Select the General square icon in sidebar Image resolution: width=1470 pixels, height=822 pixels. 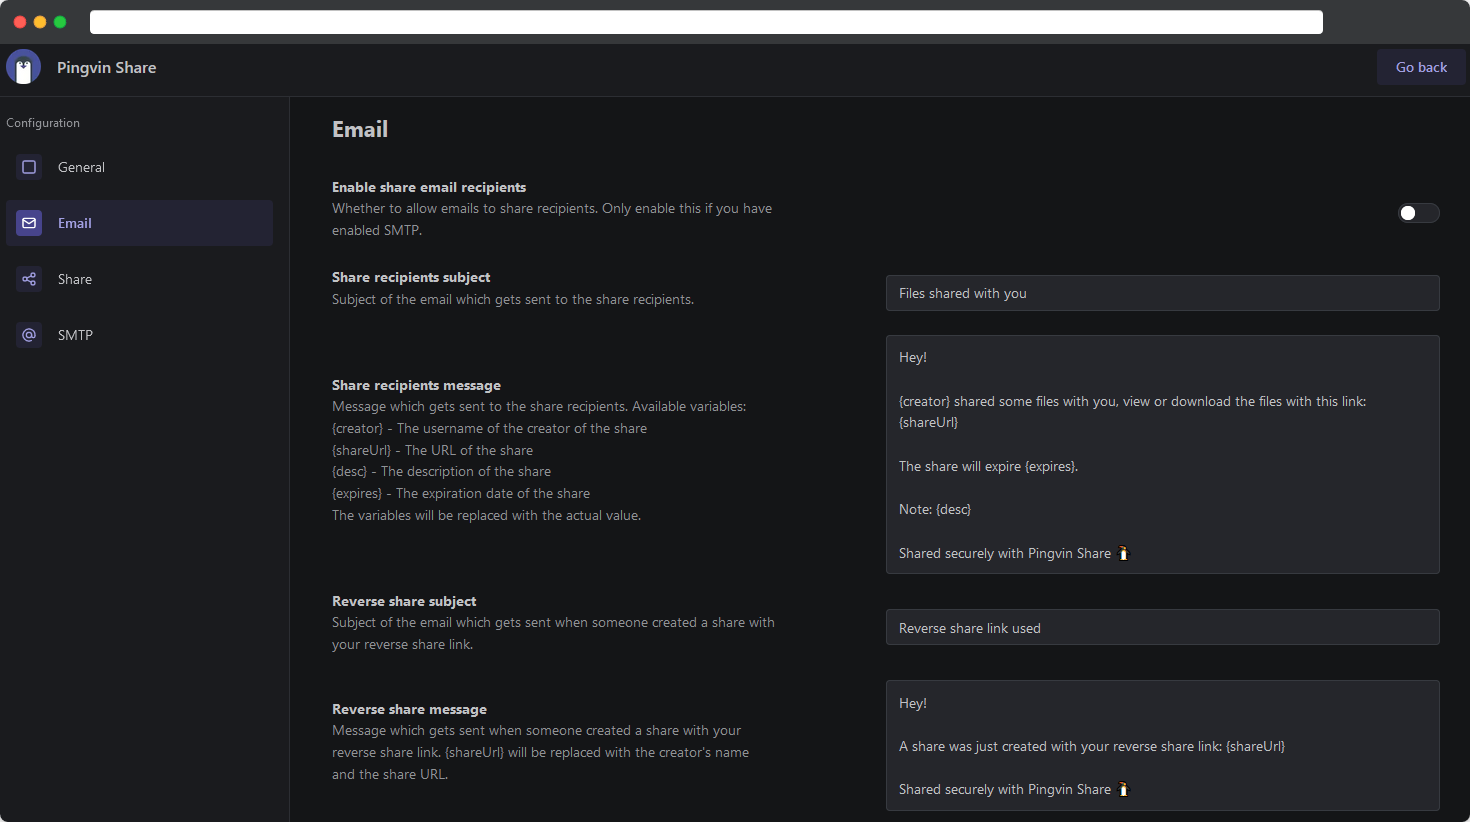click(x=28, y=167)
